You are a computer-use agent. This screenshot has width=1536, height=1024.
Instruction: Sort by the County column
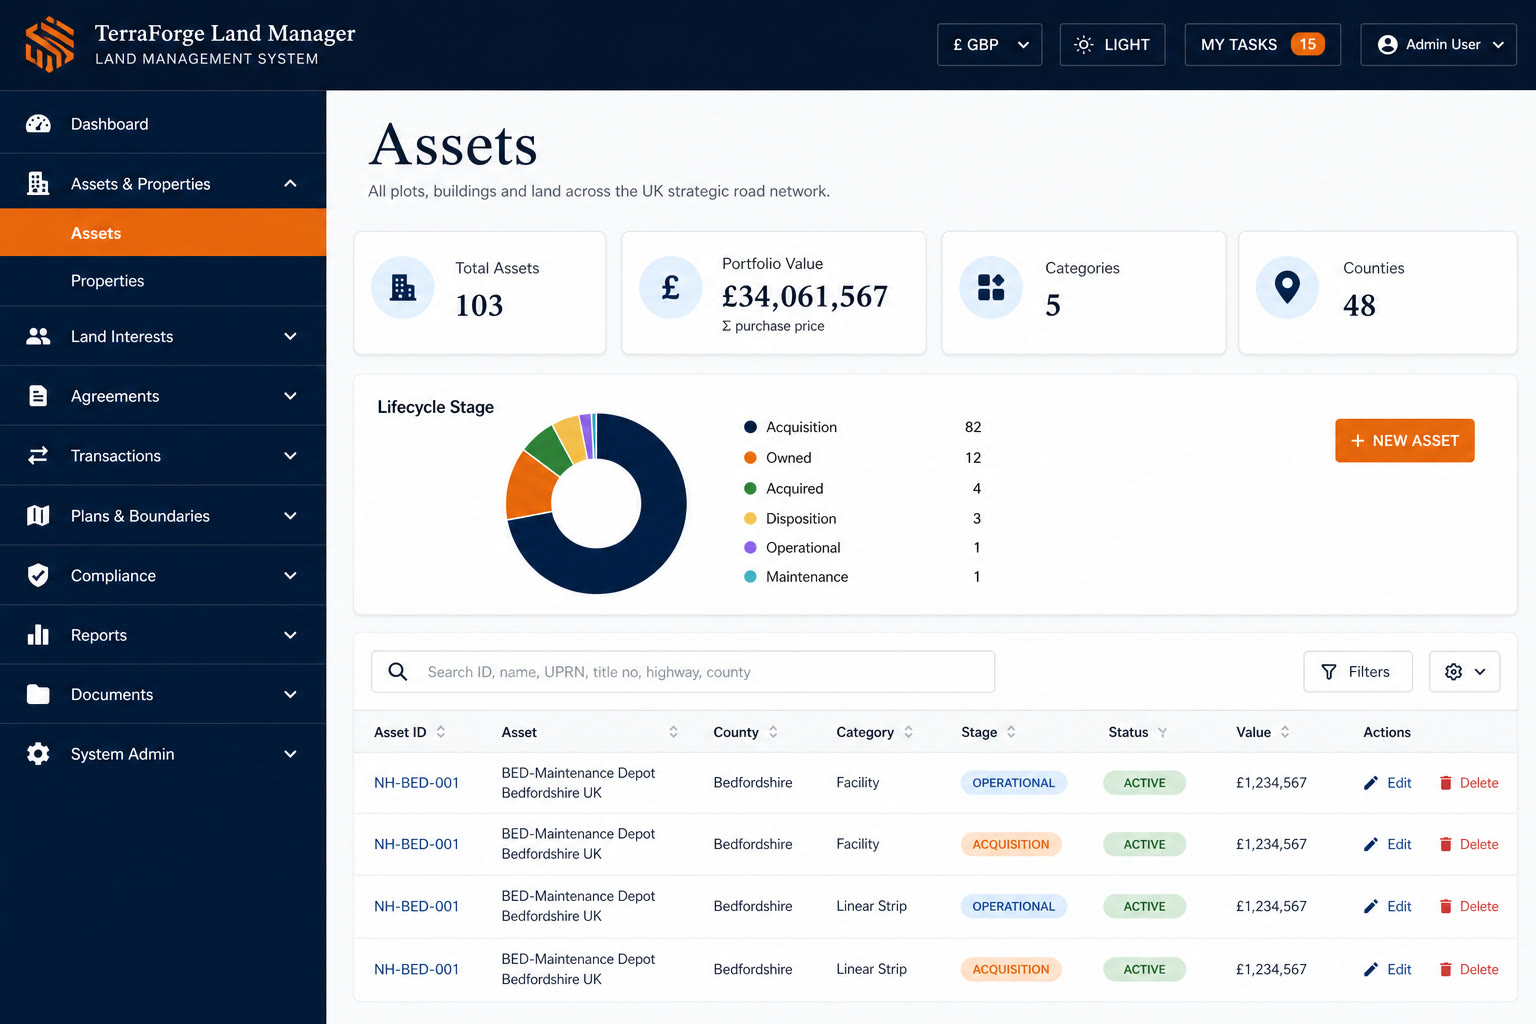(x=773, y=732)
